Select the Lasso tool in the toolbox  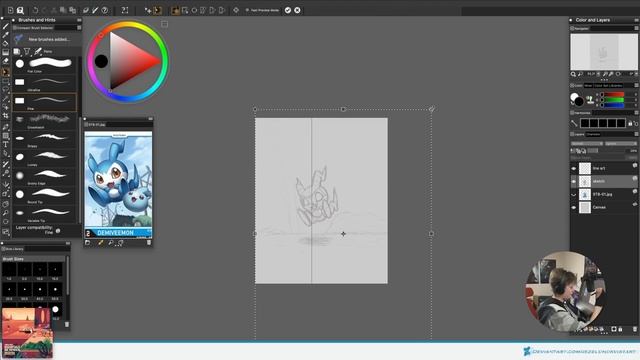[5, 89]
